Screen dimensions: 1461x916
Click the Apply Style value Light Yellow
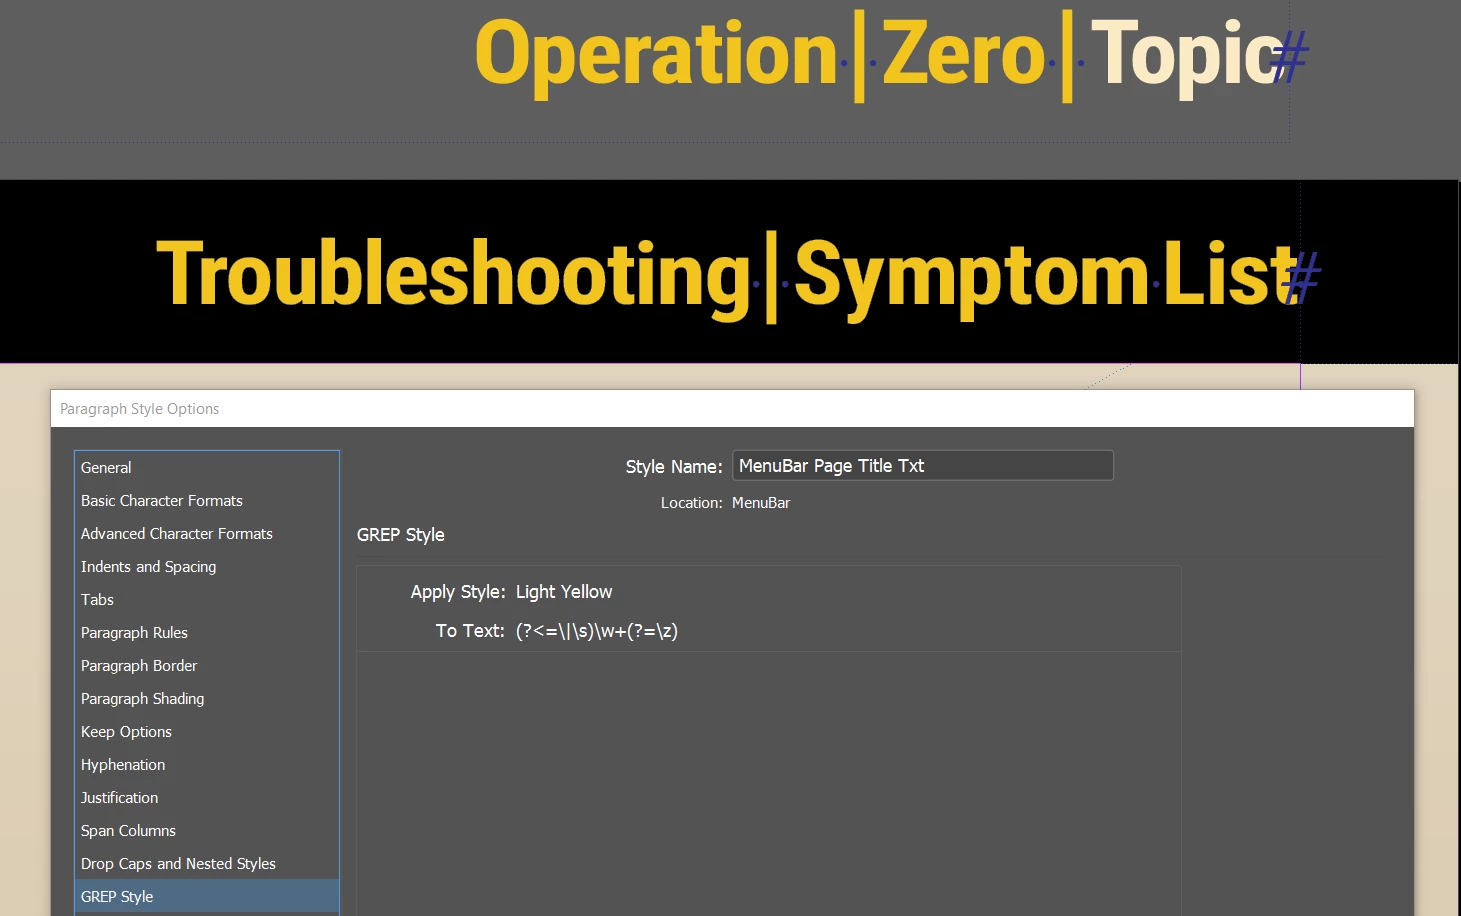564,592
